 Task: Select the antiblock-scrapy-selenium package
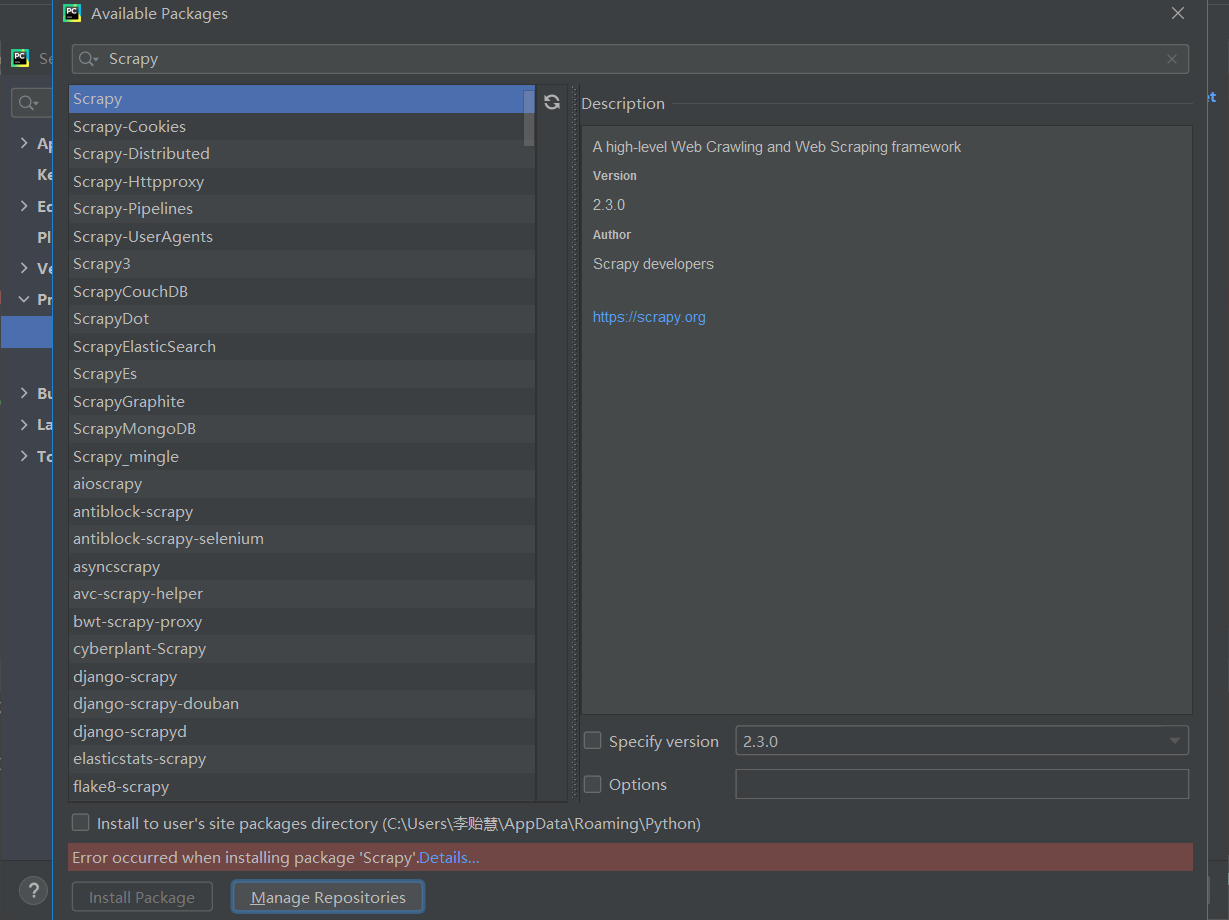tap(301, 539)
